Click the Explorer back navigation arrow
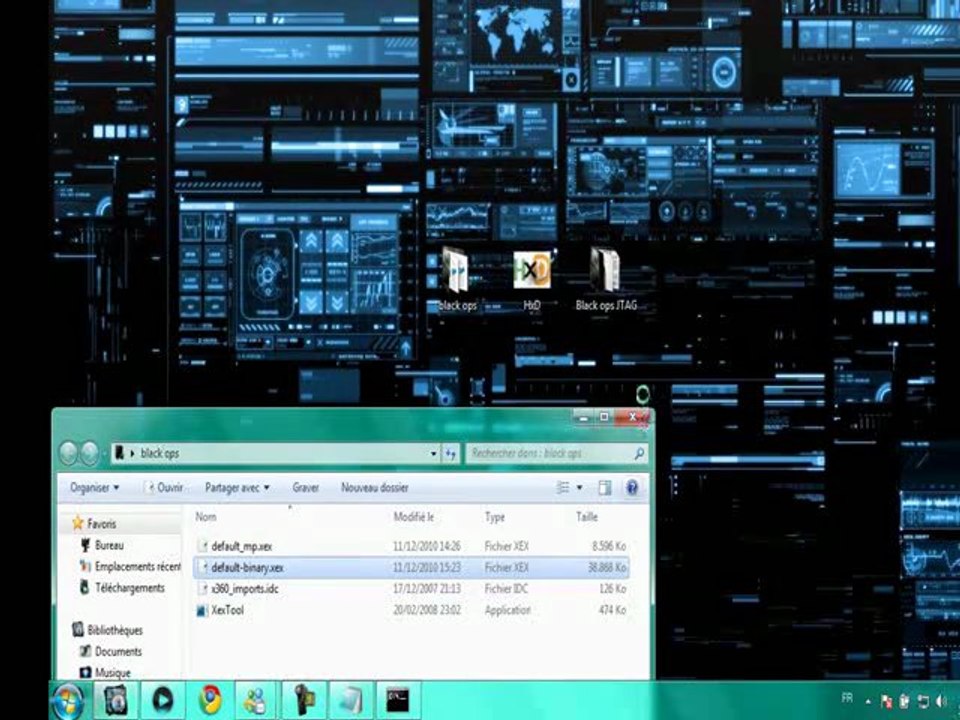960x720 pixels. click(x=69, y=454)
